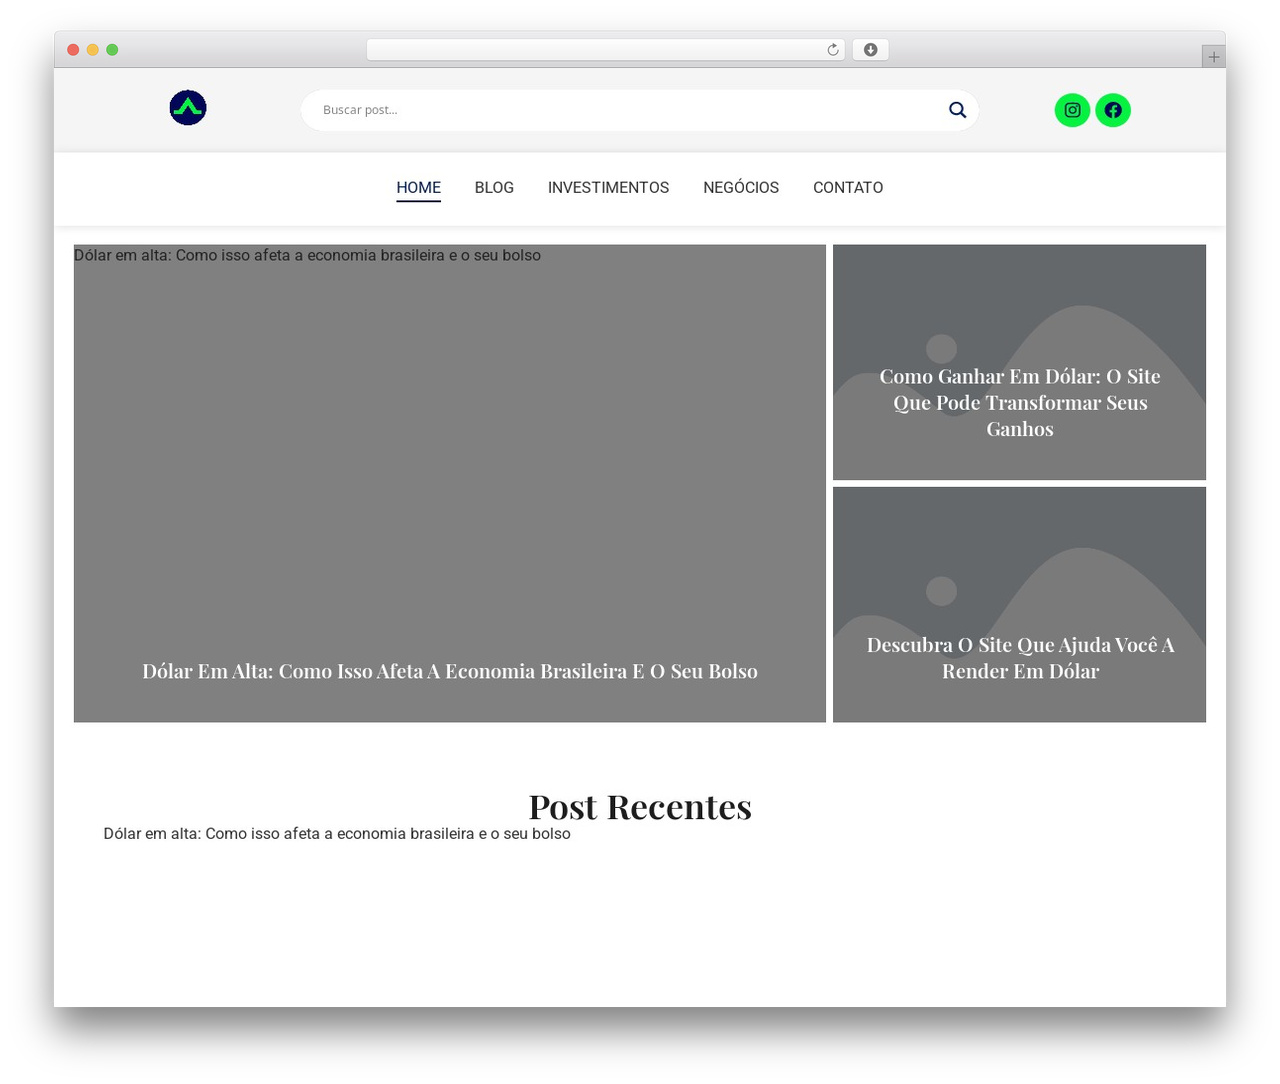Image resolution: width=1280 pixels, height=1084 pixels.
Task: Click the search magnifier icon
Action: tap(957, 110)
